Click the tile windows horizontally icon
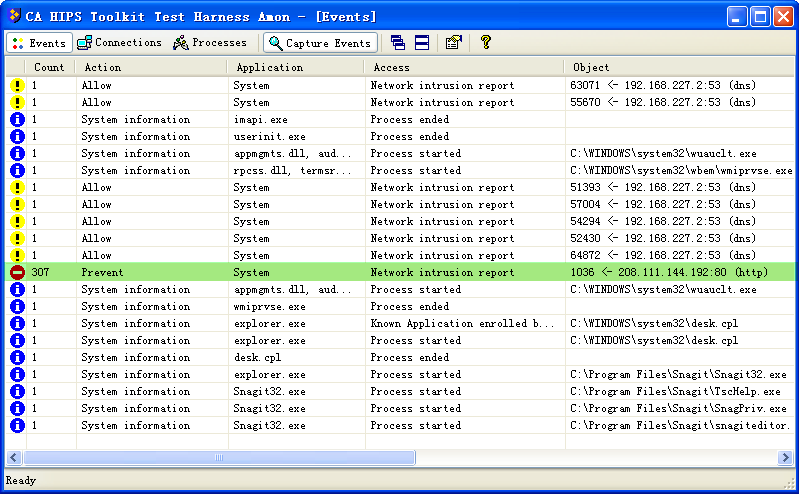 422,43
